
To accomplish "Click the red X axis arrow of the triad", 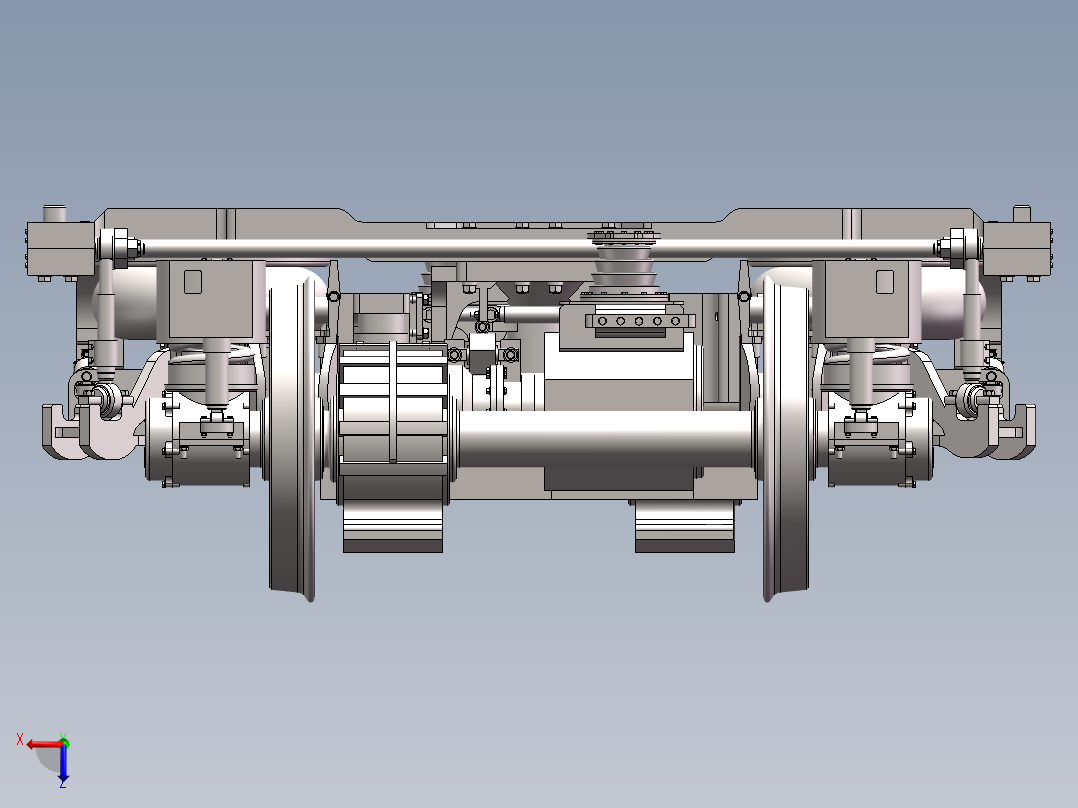I will click(x=44, y=744).
